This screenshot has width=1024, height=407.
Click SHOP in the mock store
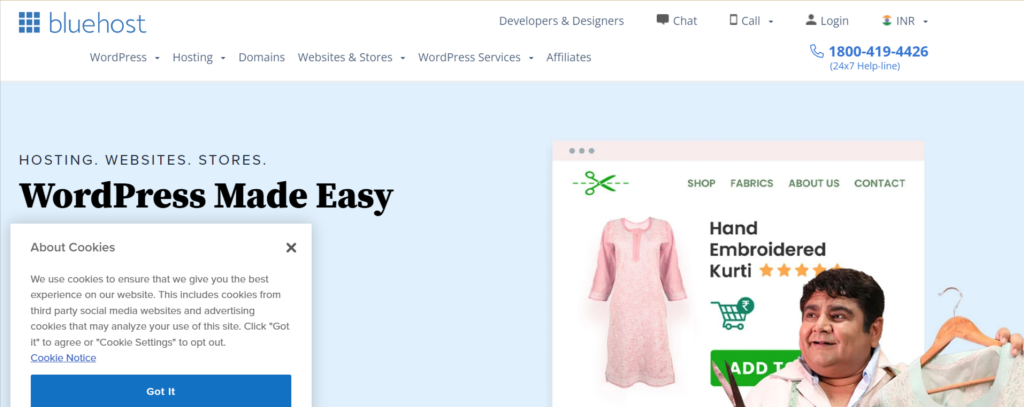(701, 184)
